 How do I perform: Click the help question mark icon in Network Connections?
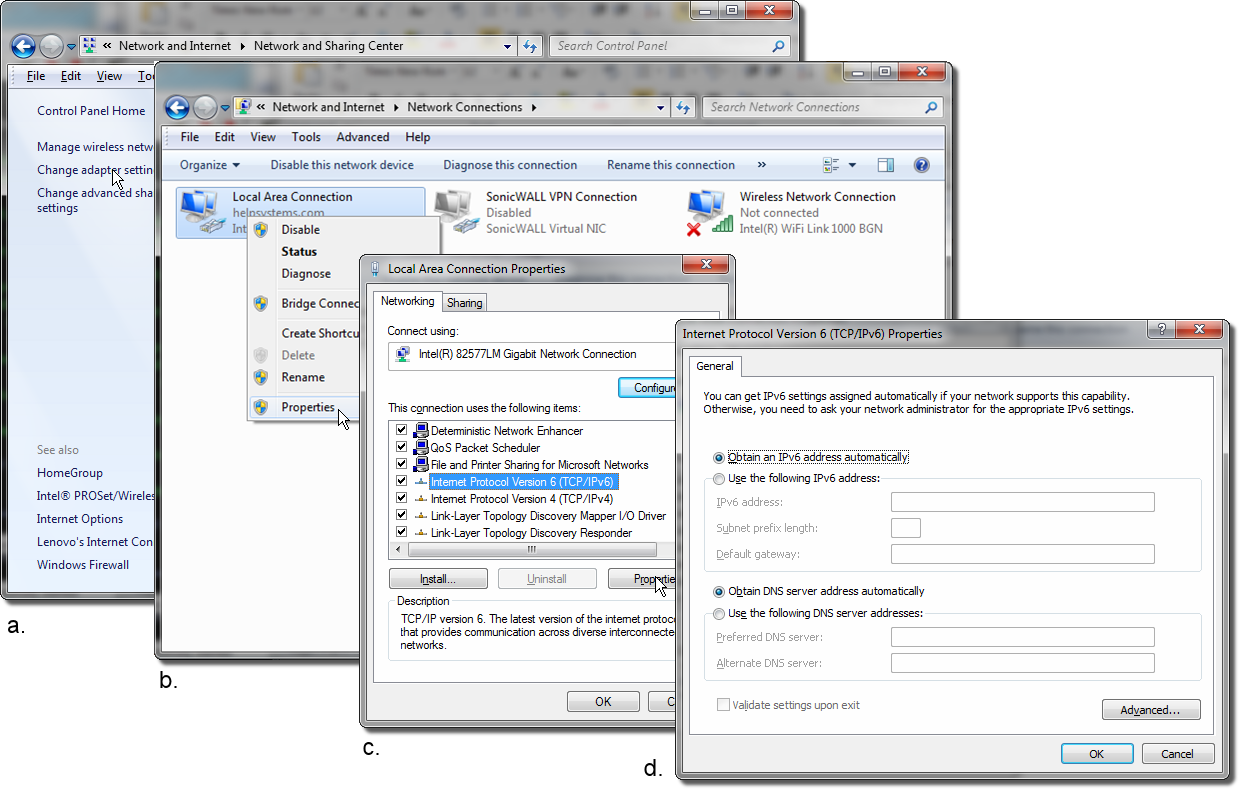click(x=922, y=165)
